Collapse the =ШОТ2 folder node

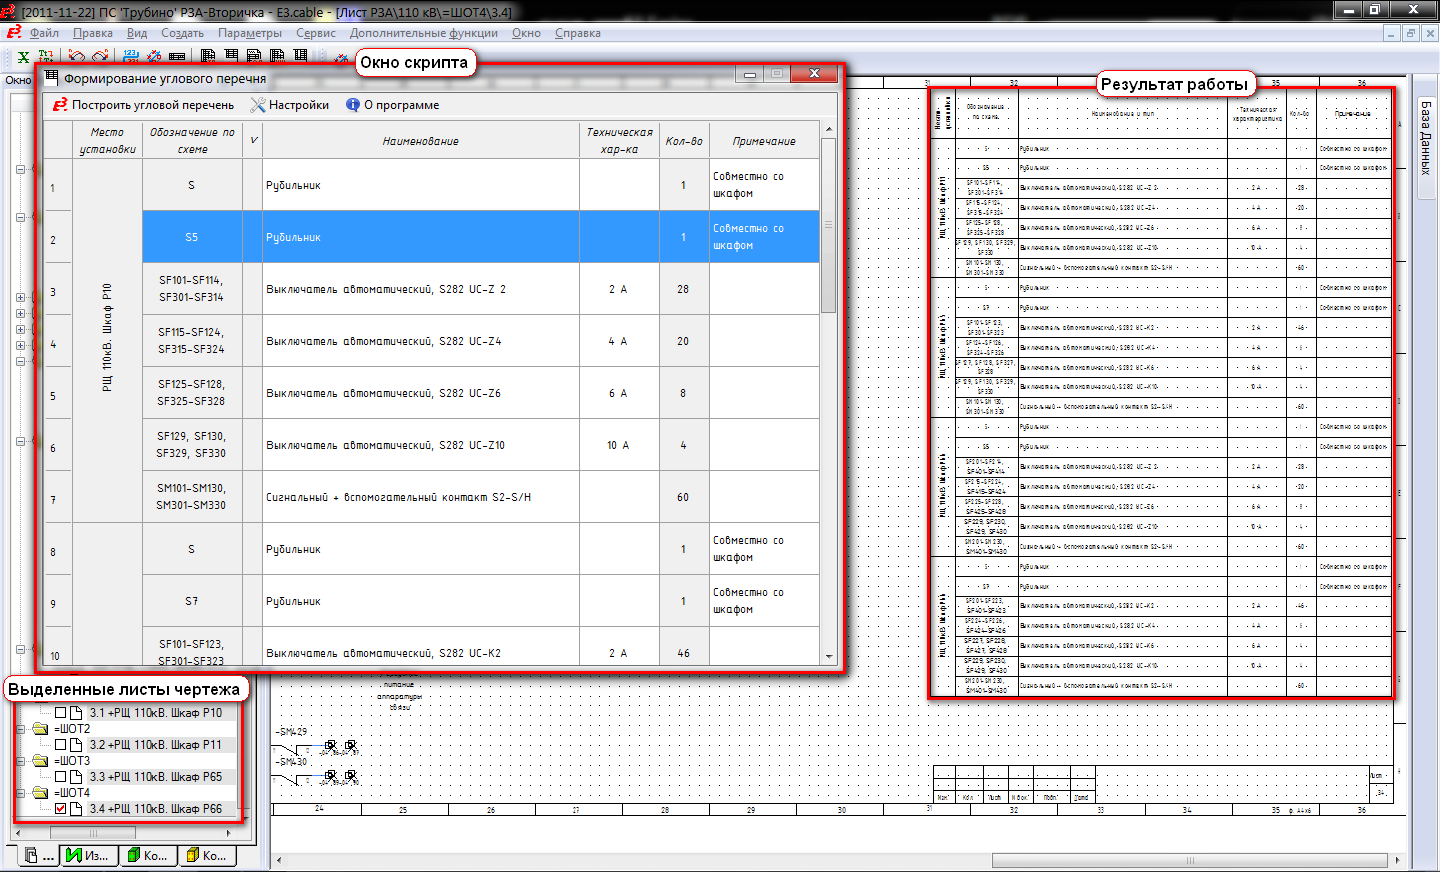click(21, 729)
